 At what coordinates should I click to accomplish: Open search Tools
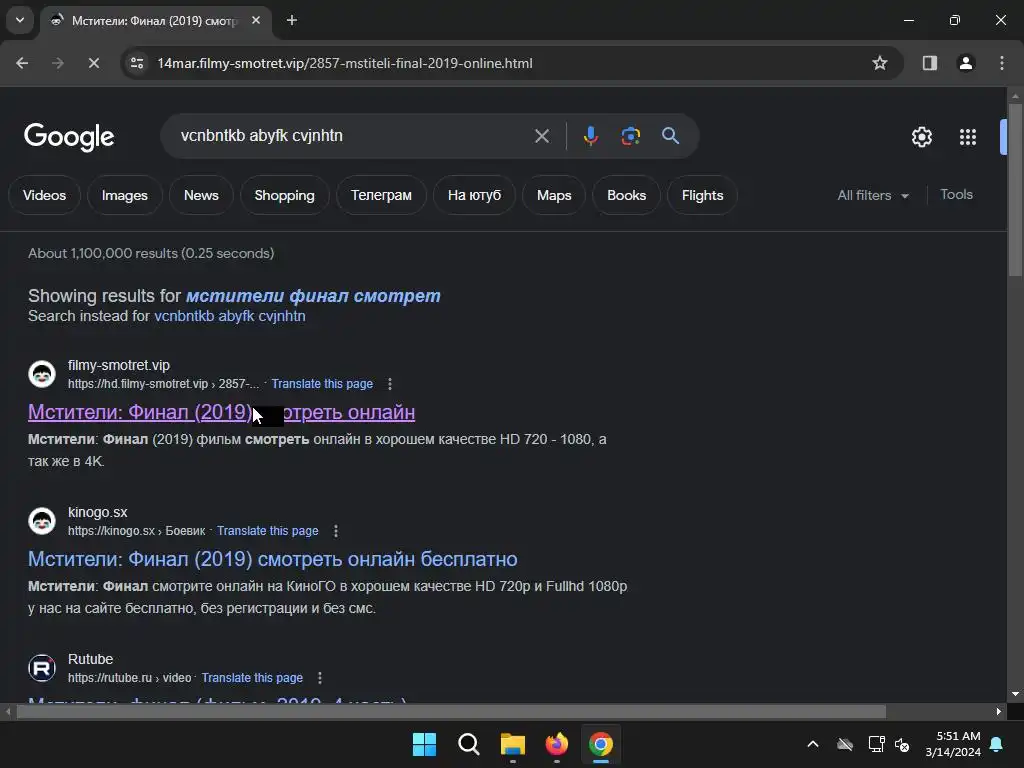(956, 195)
